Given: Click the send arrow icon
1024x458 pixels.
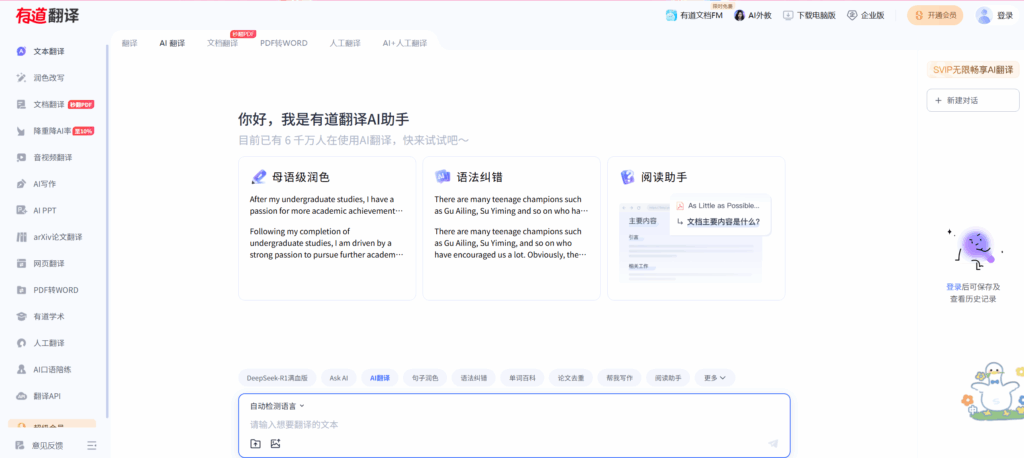Looking at the screenshot, I should 773,444.
